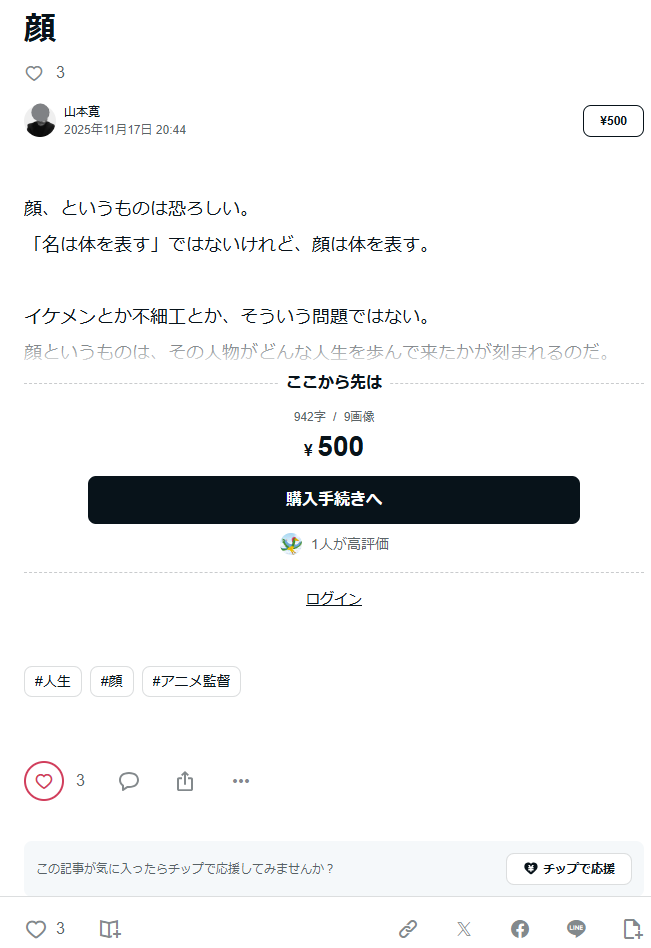Share article on Facebook
The image size is (651, 948).
[x=520, y=929]
